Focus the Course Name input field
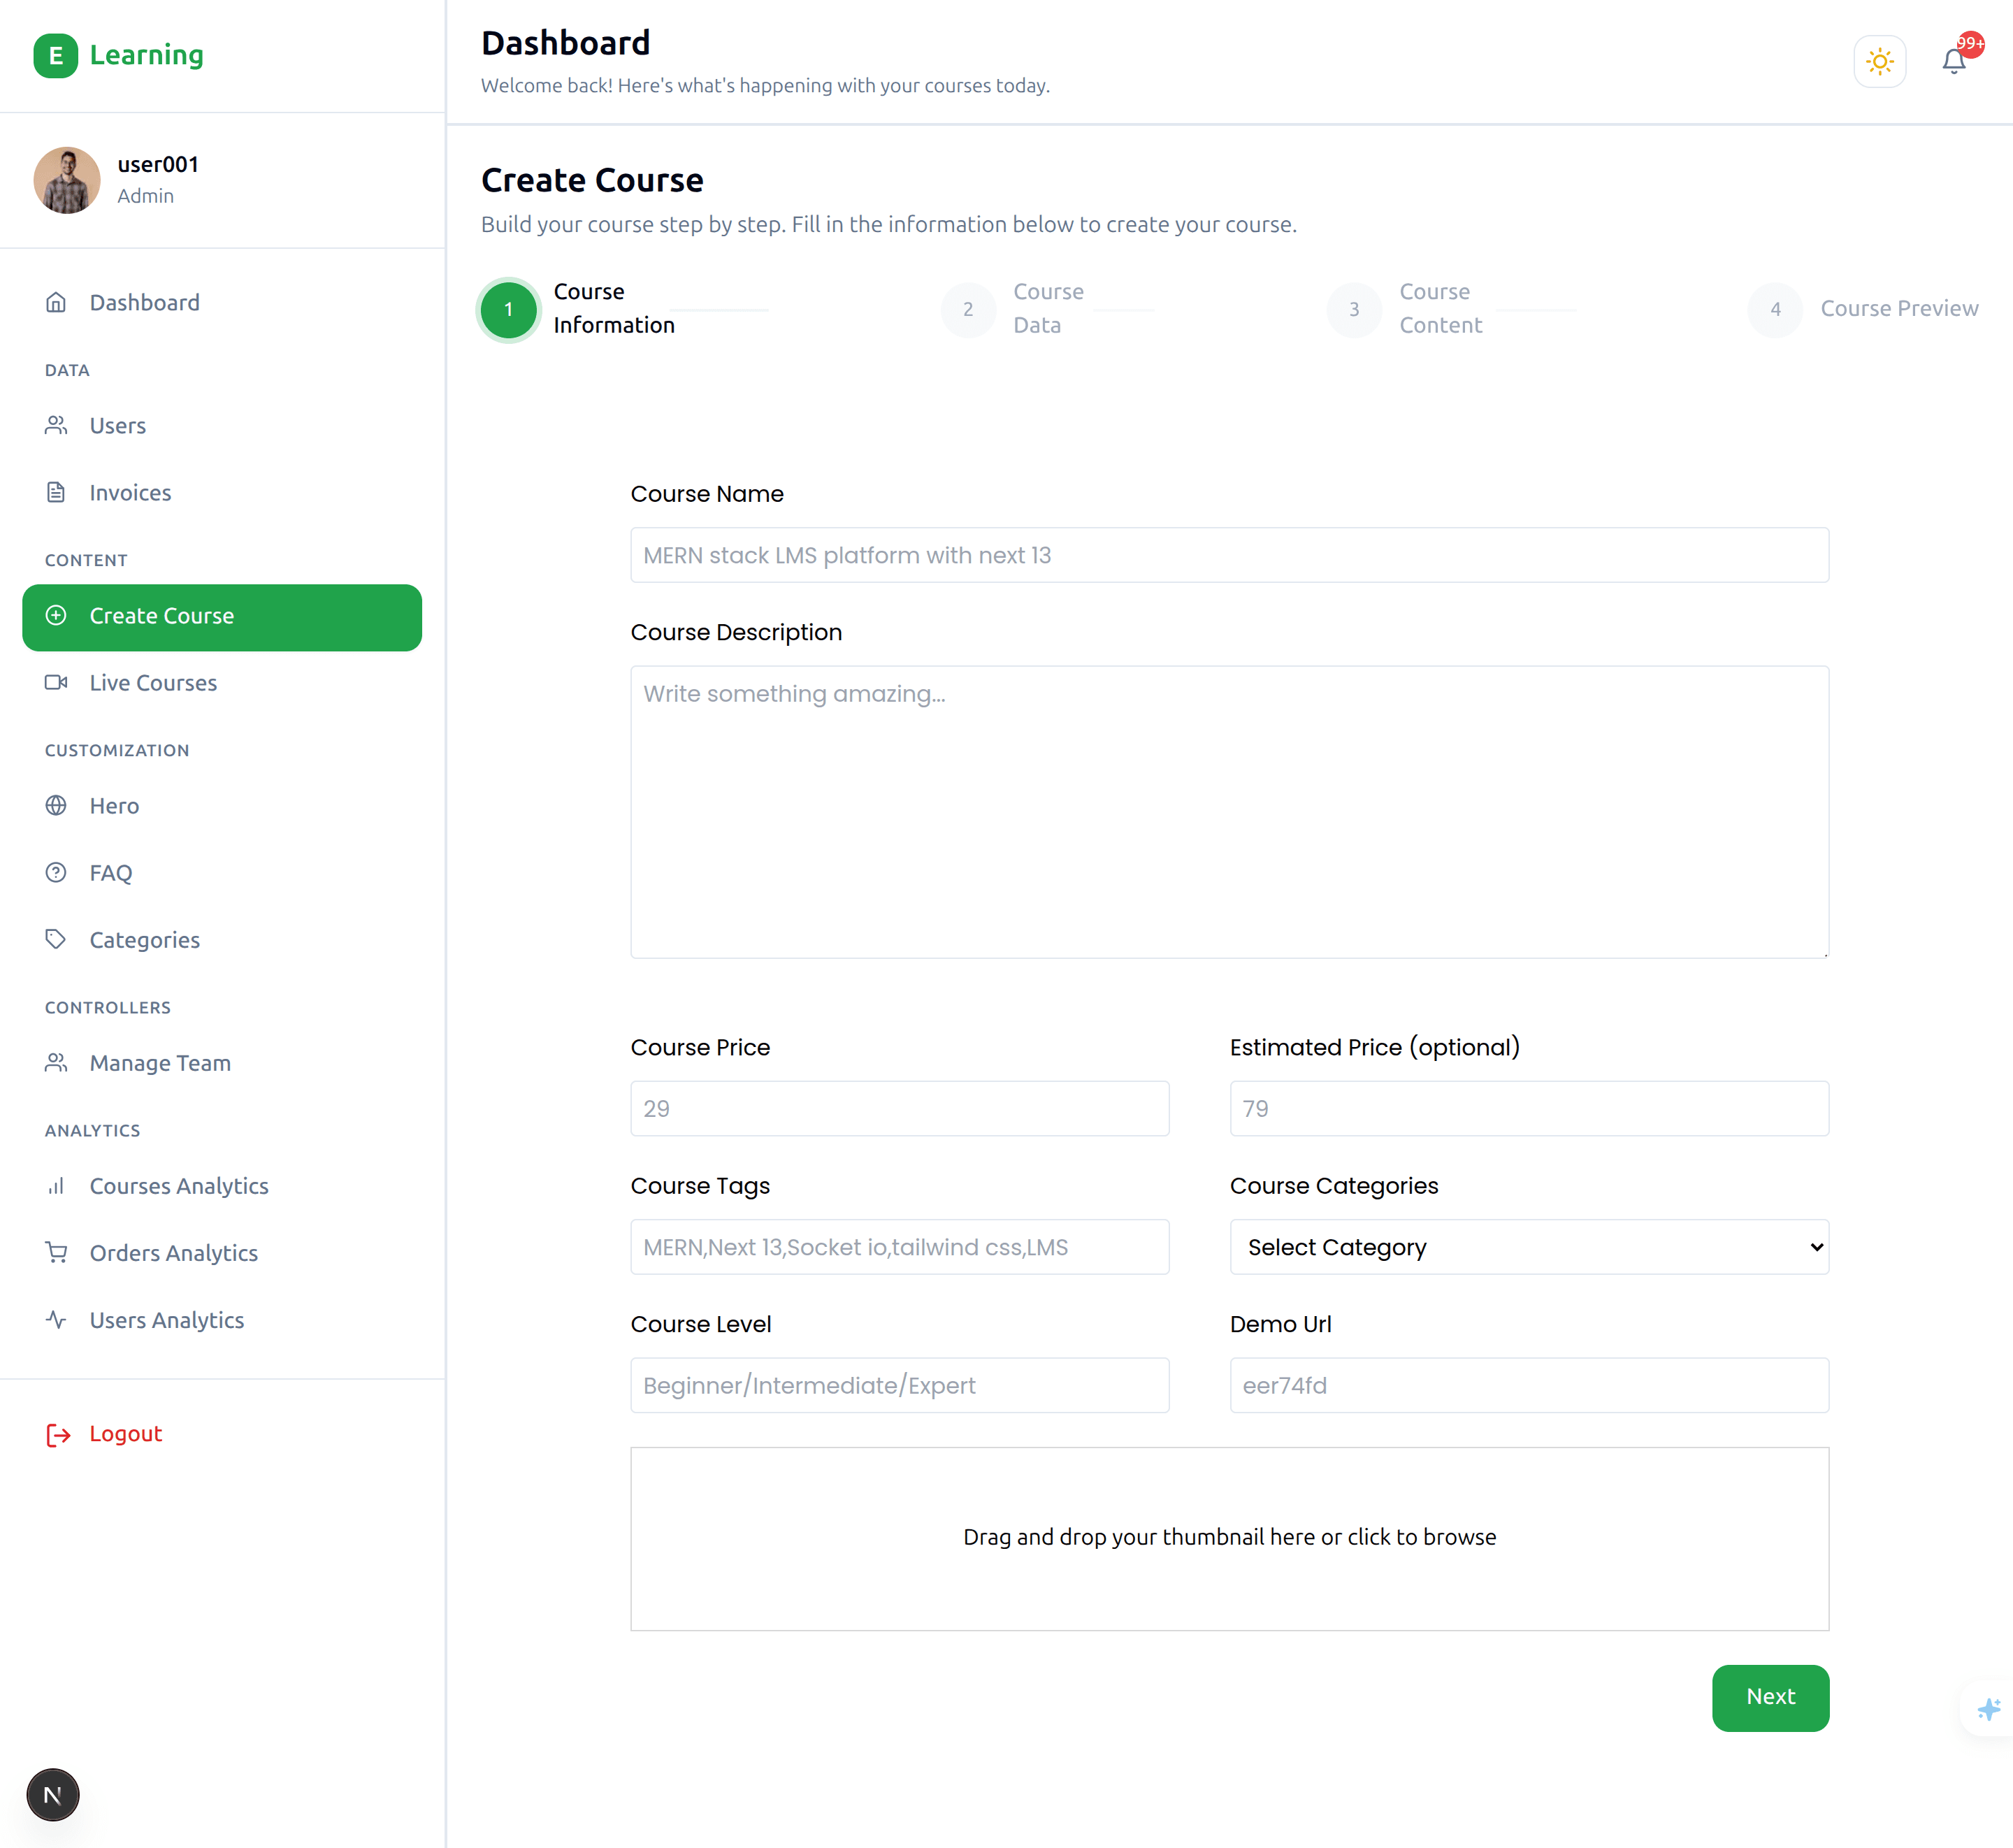 pyautogui.click(x=1229, y=555)
